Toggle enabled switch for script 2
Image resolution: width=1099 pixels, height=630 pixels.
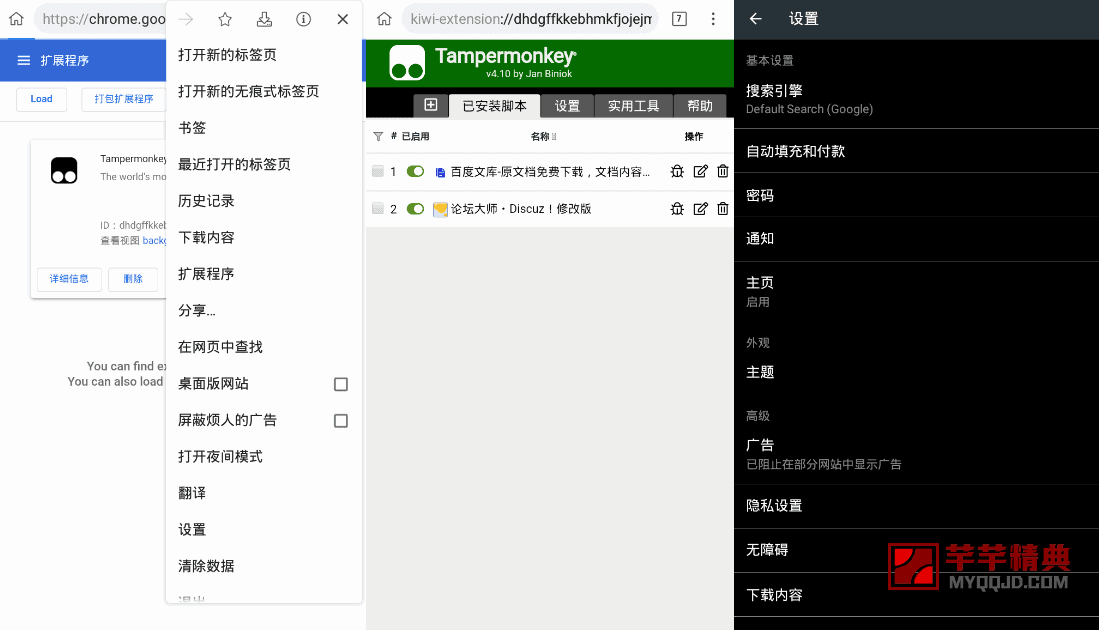point(416,208)
